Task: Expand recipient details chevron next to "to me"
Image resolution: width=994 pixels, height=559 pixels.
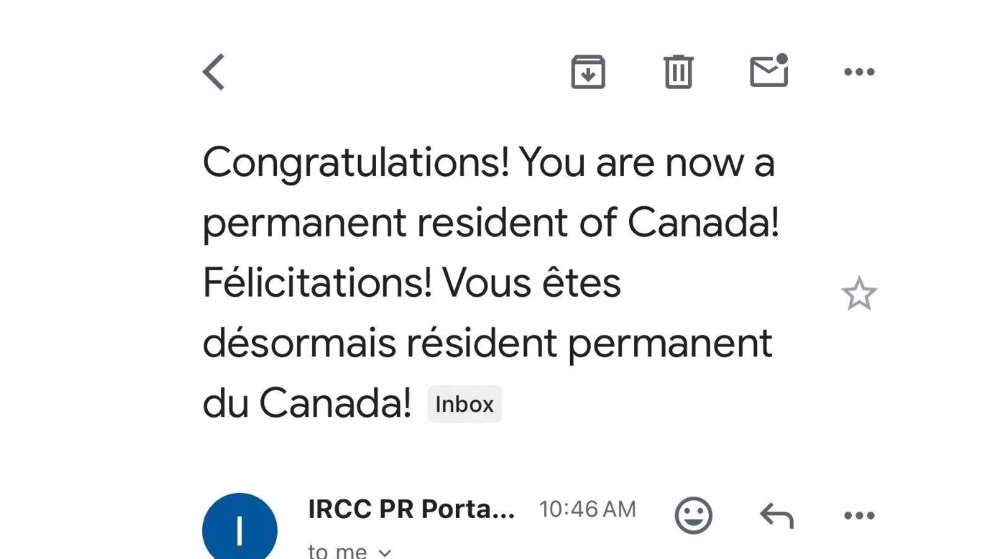Action: tap(385, 553)
